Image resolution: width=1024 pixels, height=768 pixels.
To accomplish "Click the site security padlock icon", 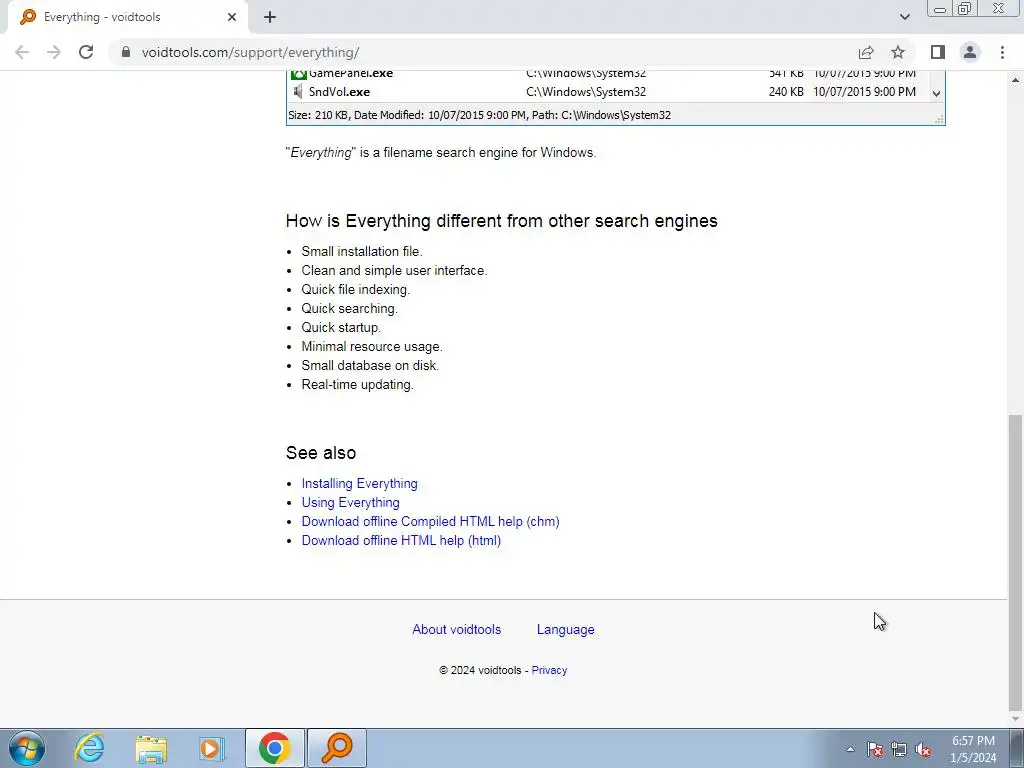I will (126, 52).
